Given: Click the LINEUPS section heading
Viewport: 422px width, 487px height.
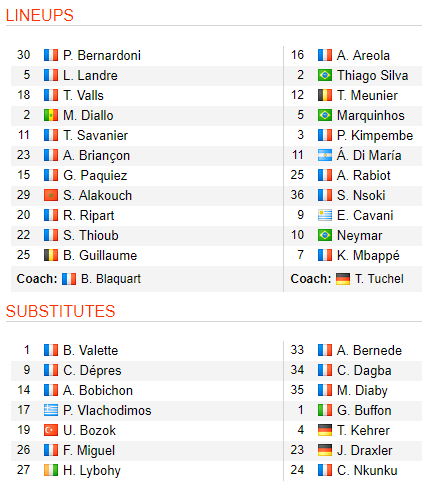Looking at the screenshot, I should click(x=40, y=15).
